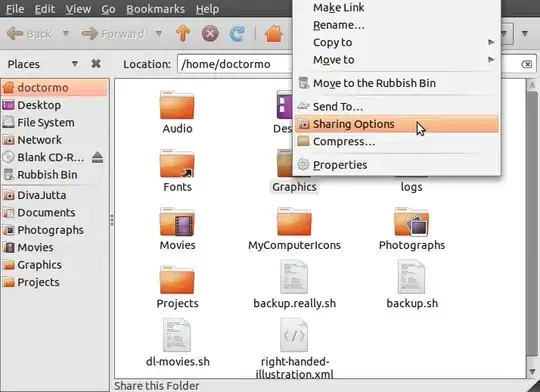Open the dropdown arrow at toolbar far right
The width and height of the screenshot is (540, 392).
pos(525,34)
